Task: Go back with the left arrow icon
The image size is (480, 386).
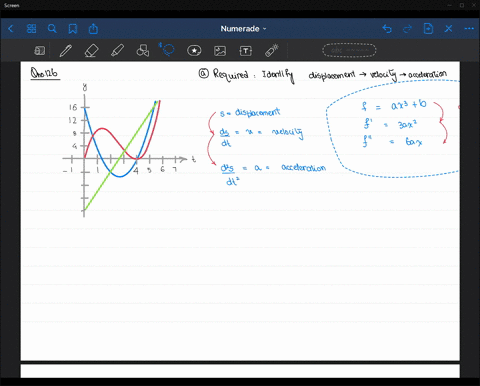Action: (x=11, y=29)
